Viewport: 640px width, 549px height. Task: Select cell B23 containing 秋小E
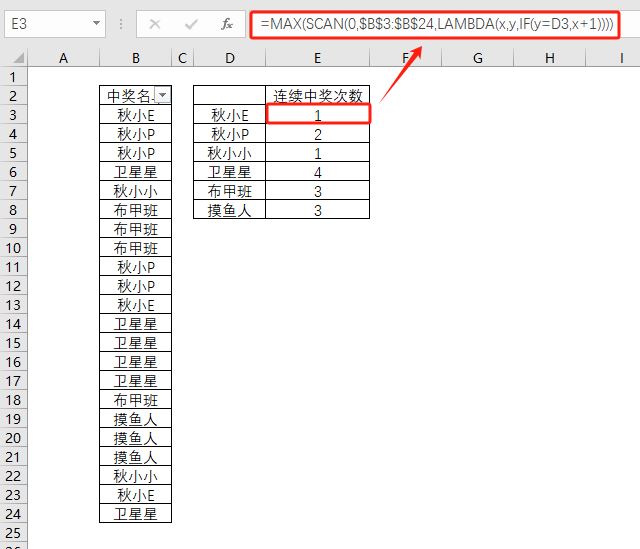click(x=136, y=495)
